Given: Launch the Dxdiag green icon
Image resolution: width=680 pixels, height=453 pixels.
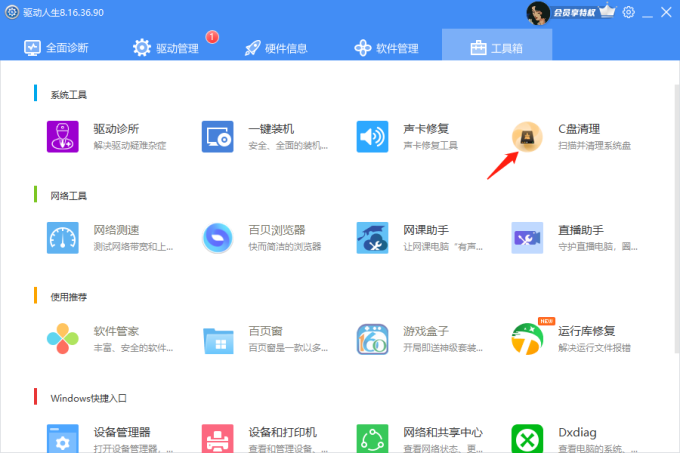Looking at the screenshot, I should pyautogui.click(x=527, y=439).
